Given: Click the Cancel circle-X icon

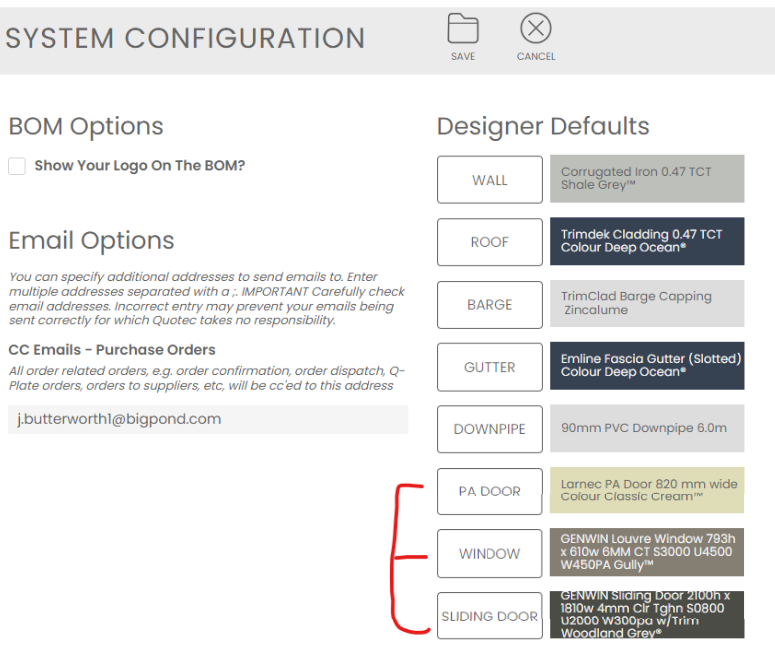Looking at the screenshot, I should point(536,29).
